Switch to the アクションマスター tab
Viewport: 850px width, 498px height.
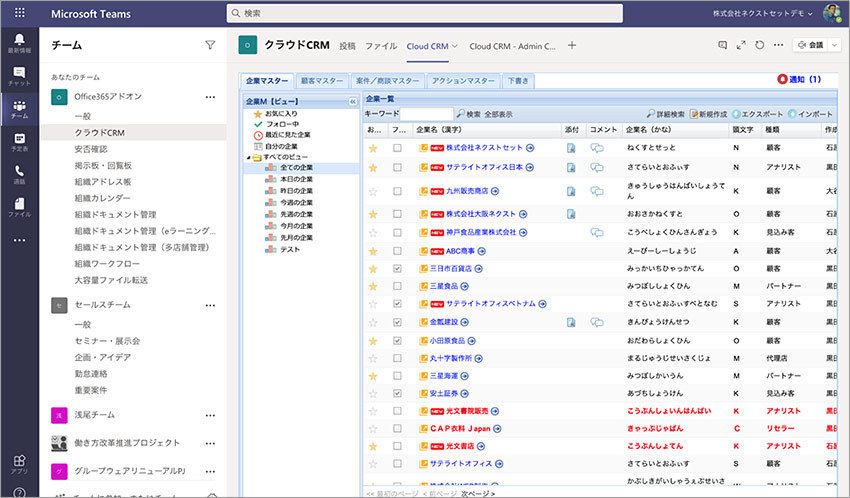pyautogui.click(x=463, y=81)
